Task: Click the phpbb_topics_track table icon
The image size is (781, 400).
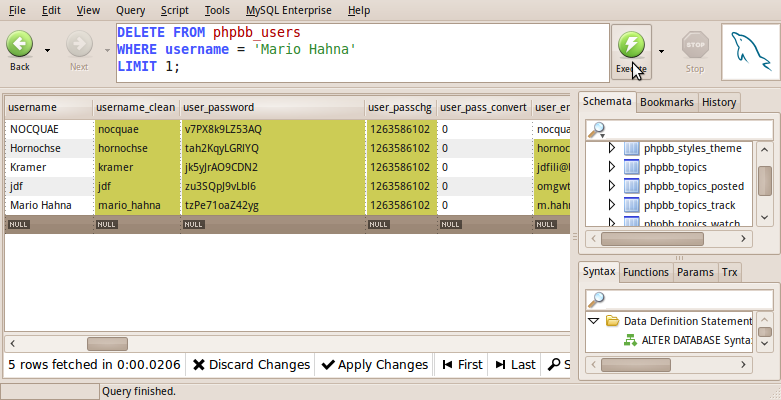Action: click(632, 205)
